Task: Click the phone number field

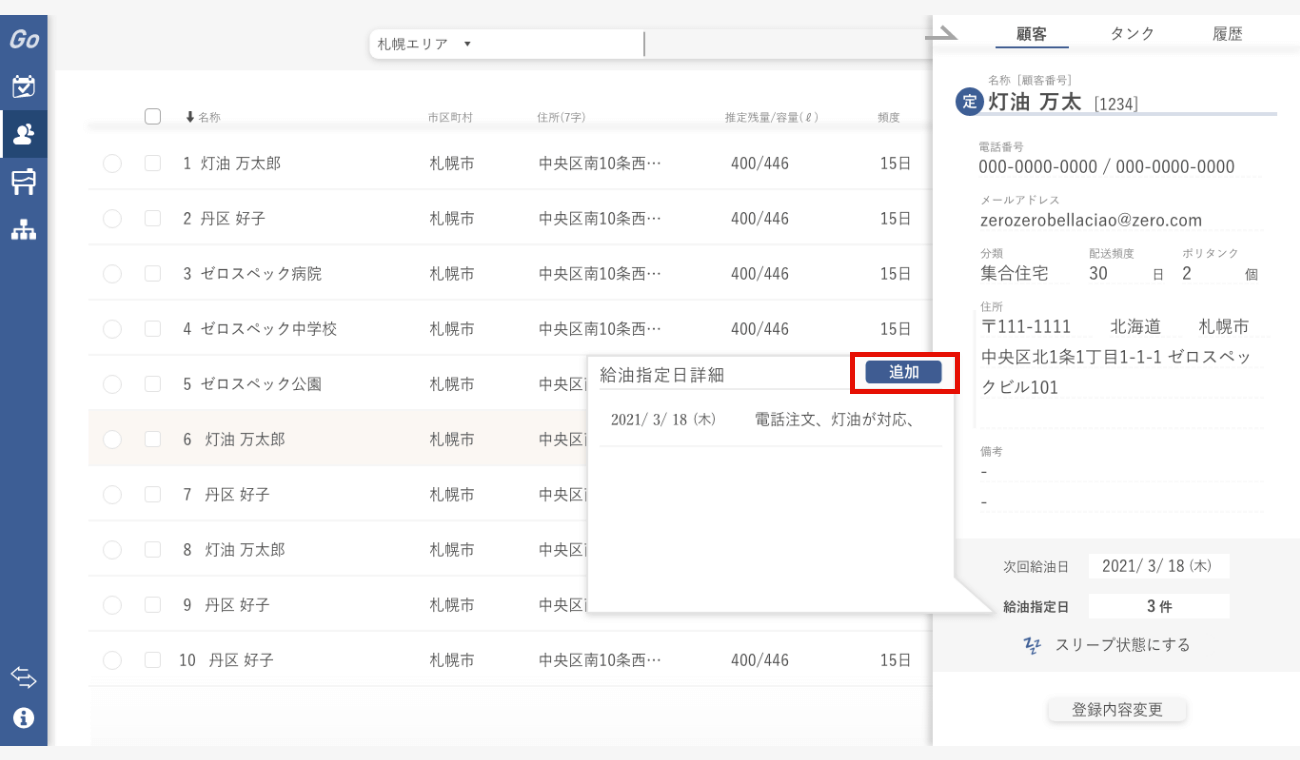Action: 1106,167
